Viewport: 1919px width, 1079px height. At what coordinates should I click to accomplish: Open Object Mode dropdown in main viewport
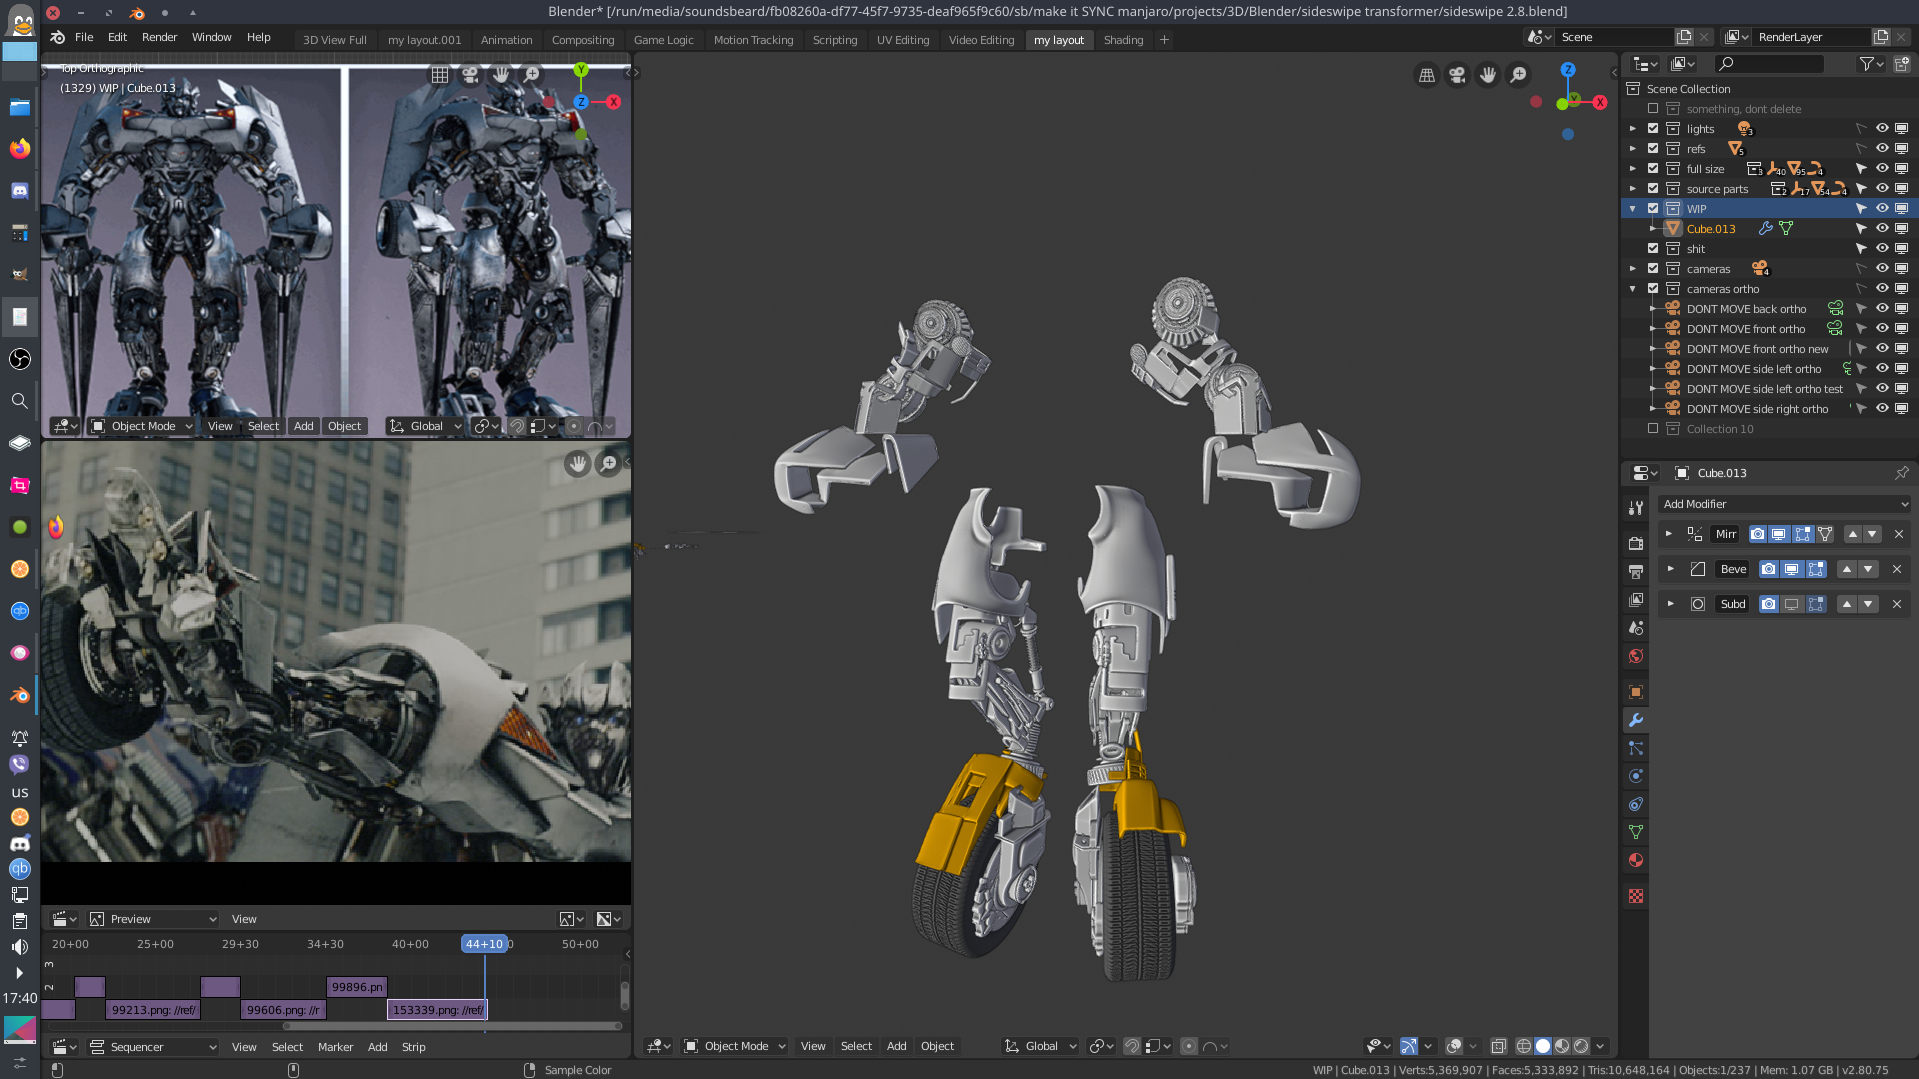(735, 1046)
